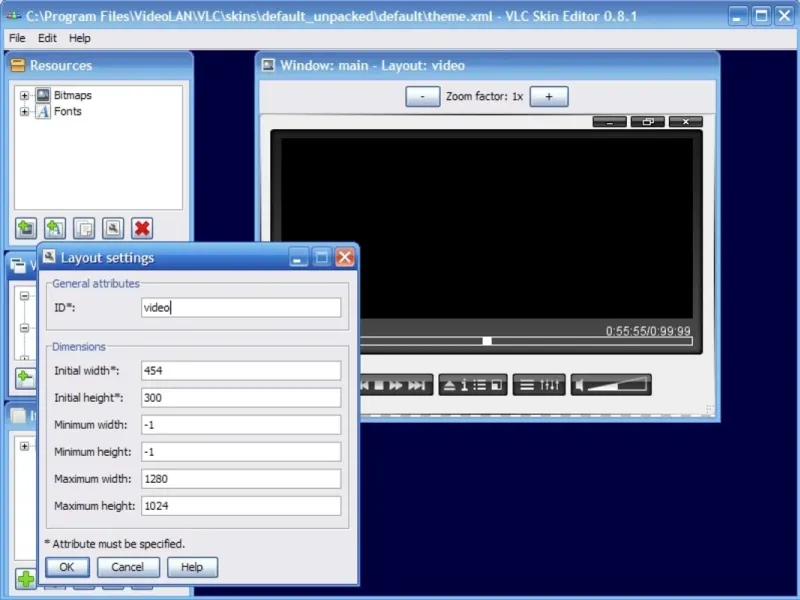
Task: Click the '* Attribute must be specified.' note
Action: click(115, 544)
